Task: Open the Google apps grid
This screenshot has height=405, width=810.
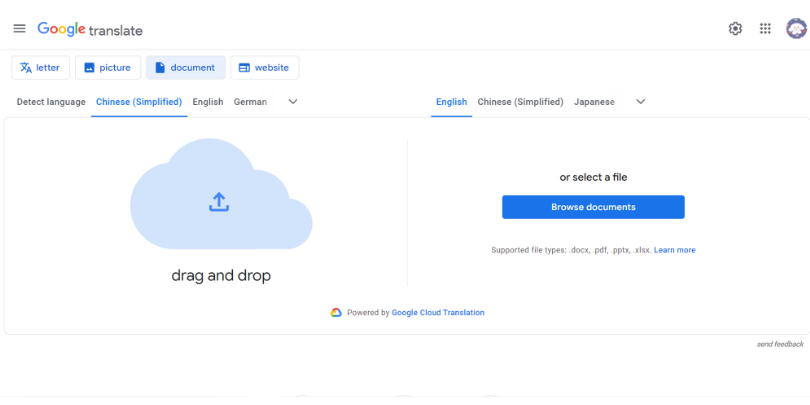Action: tap(765, 29)
